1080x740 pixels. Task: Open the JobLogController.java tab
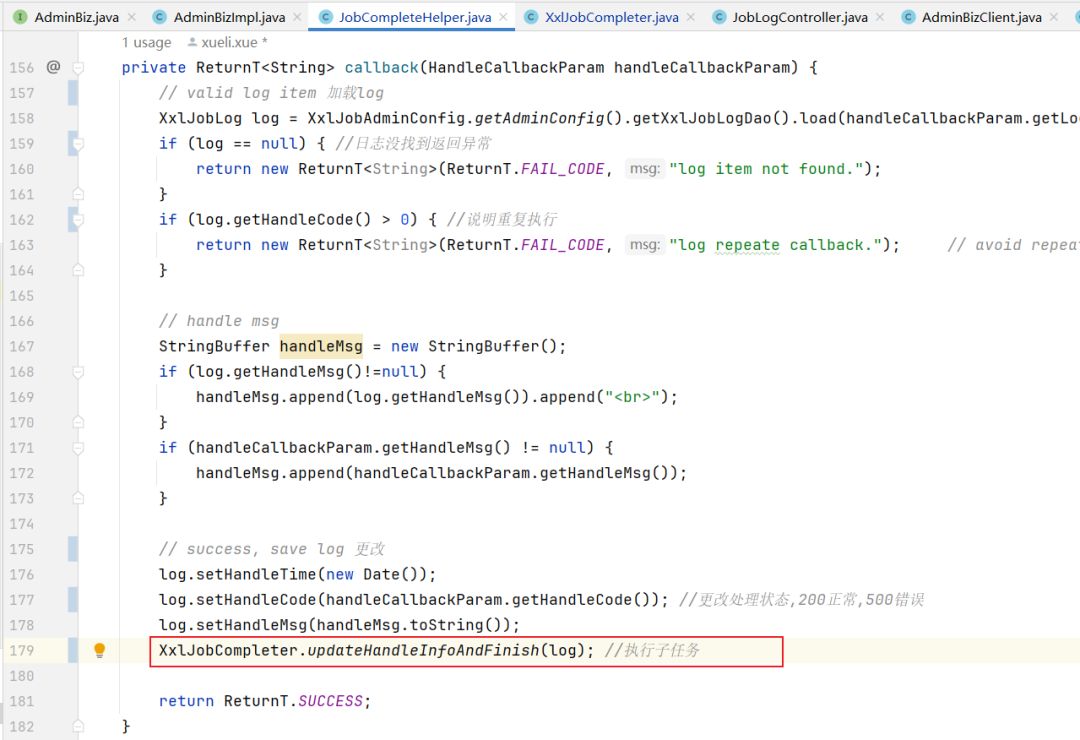(x=800, y=17)
